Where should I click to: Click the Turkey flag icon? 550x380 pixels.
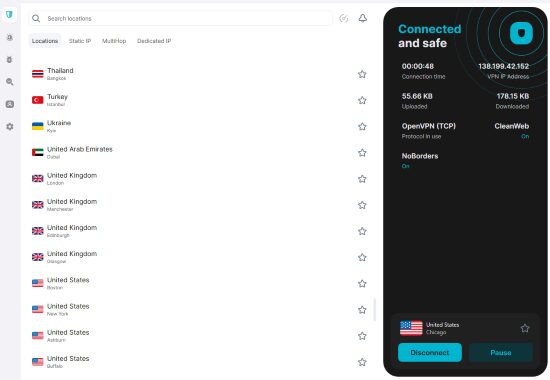[x=38, y=100]
